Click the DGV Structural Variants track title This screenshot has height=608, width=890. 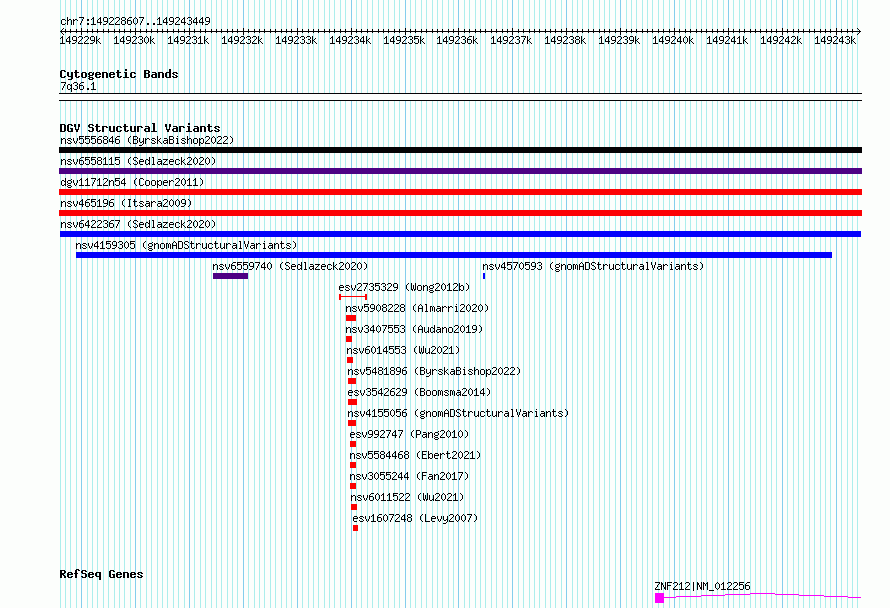click(x=140, y=128)
